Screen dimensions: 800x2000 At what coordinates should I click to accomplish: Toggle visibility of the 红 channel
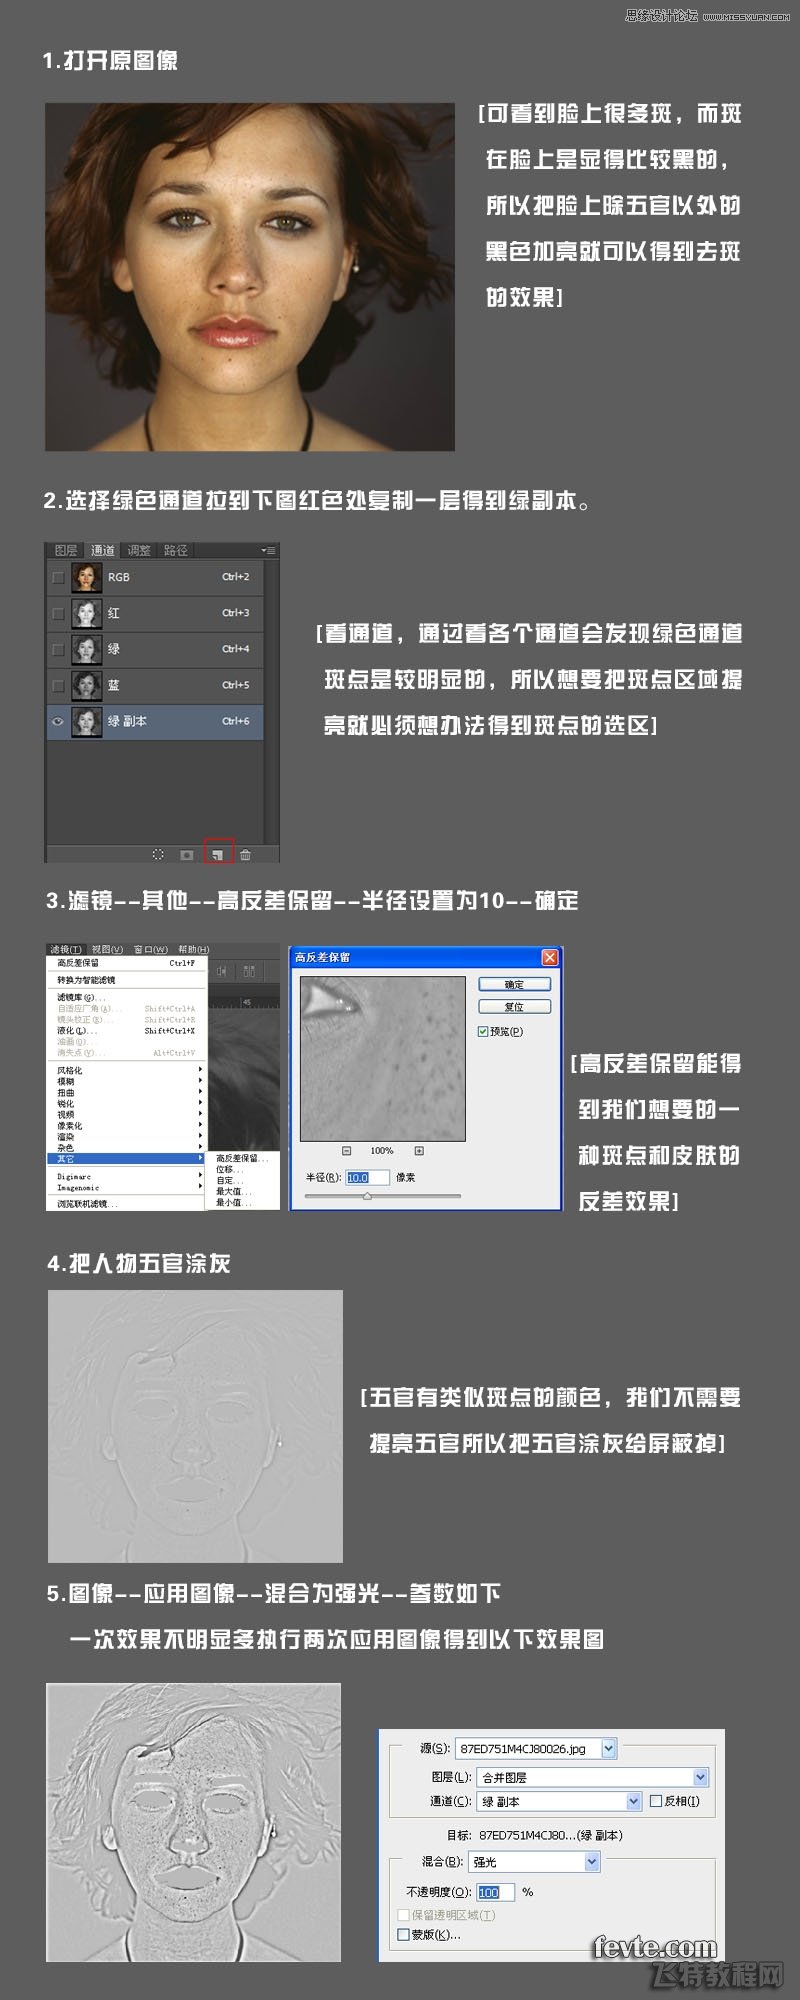point(58,613)
